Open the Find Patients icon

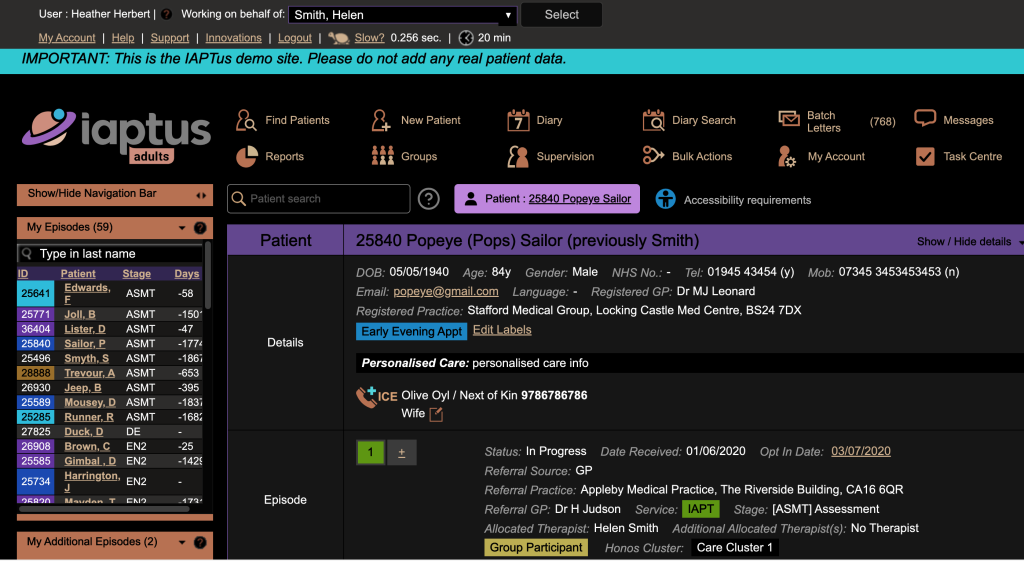(246, 121)
